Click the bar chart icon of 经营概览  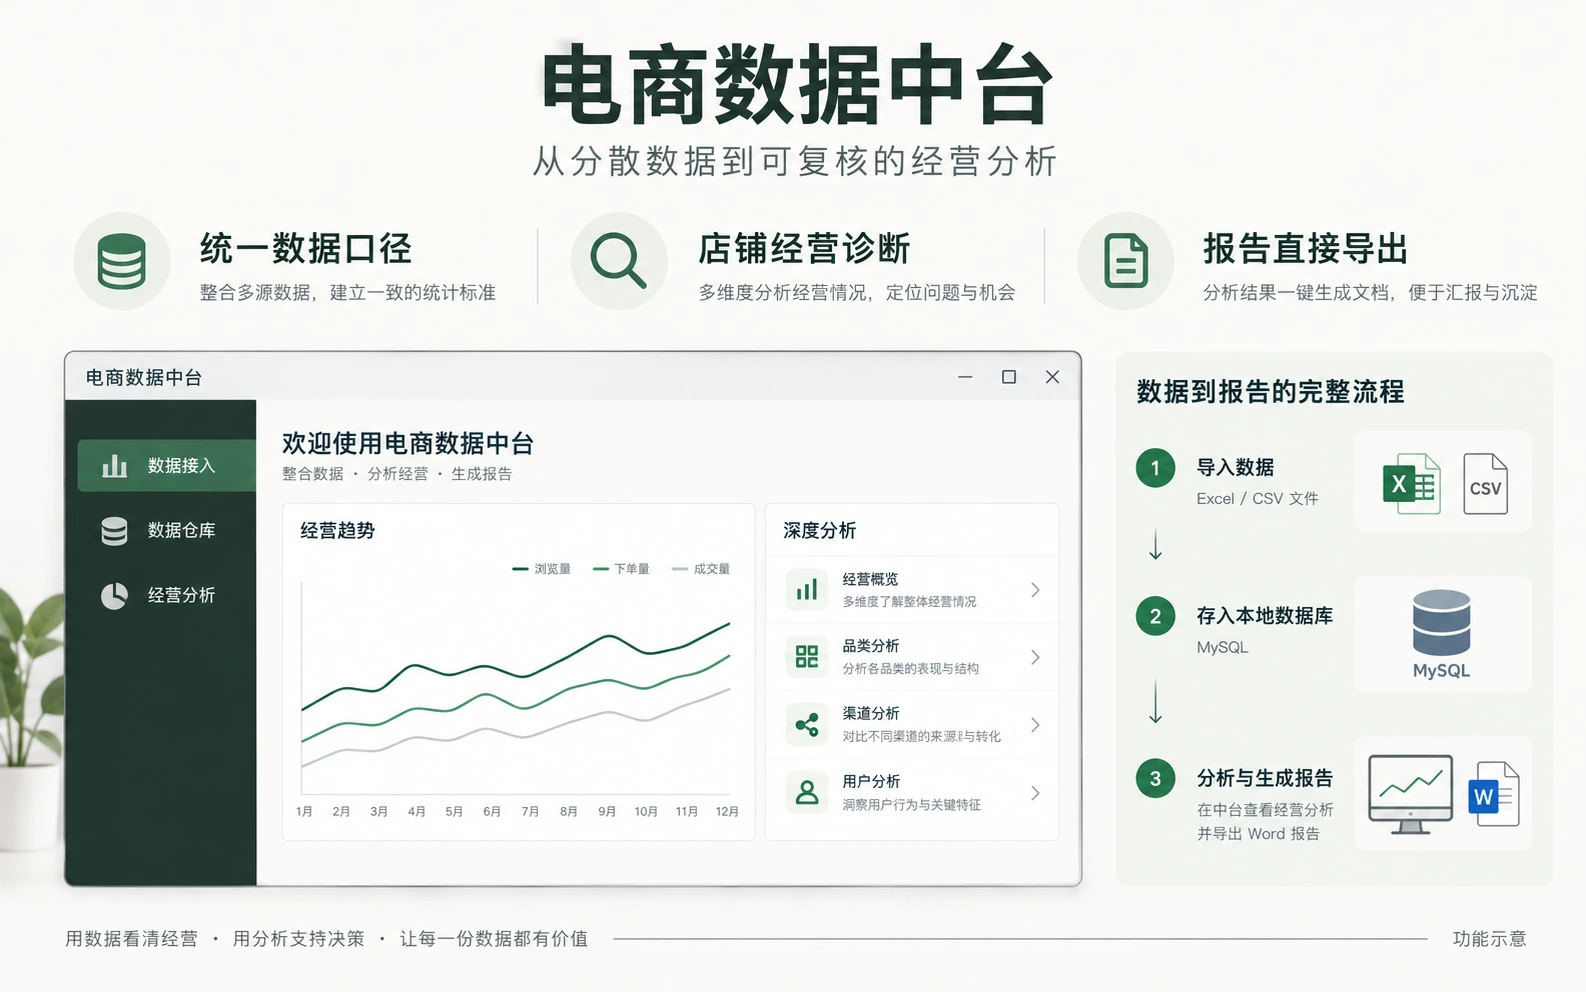point(807,590)
